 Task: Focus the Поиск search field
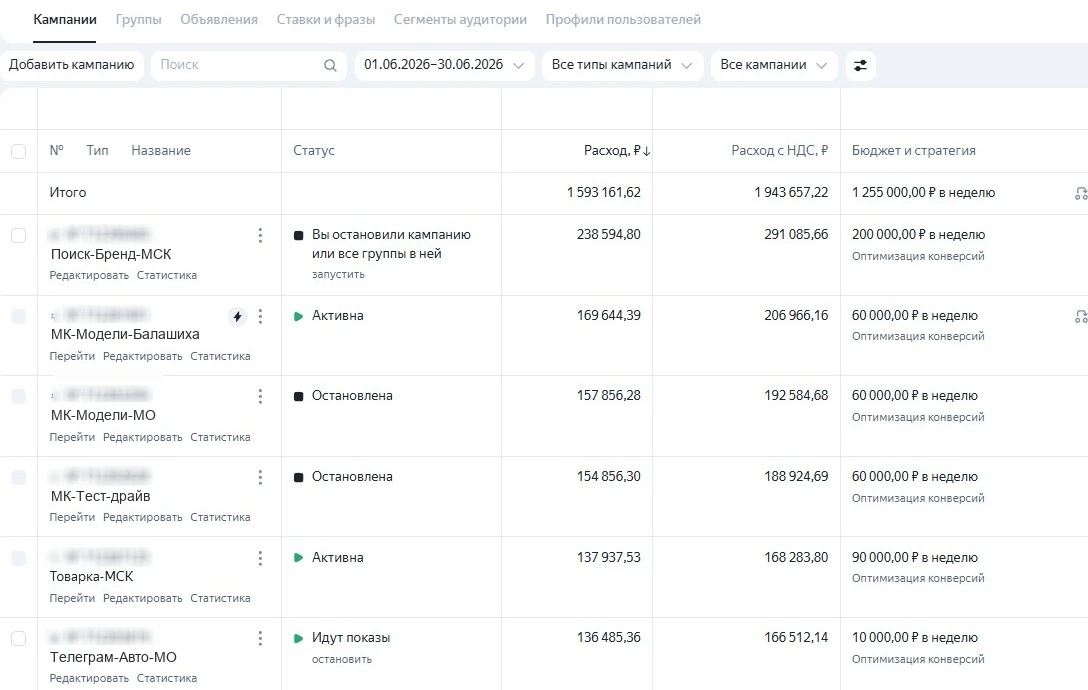click(x=248, y=65)
